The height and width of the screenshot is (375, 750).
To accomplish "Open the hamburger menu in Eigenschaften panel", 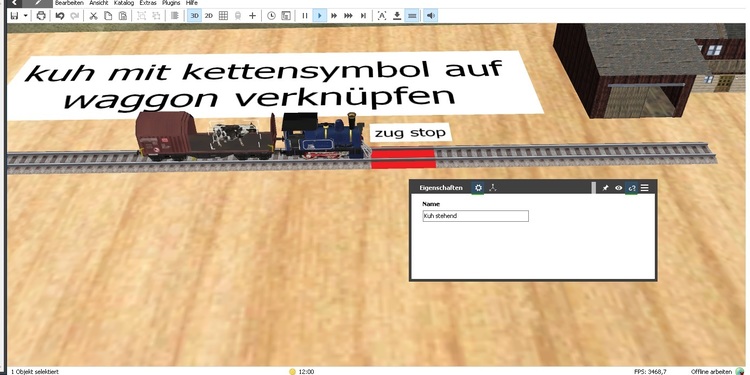I will point(645,188).
